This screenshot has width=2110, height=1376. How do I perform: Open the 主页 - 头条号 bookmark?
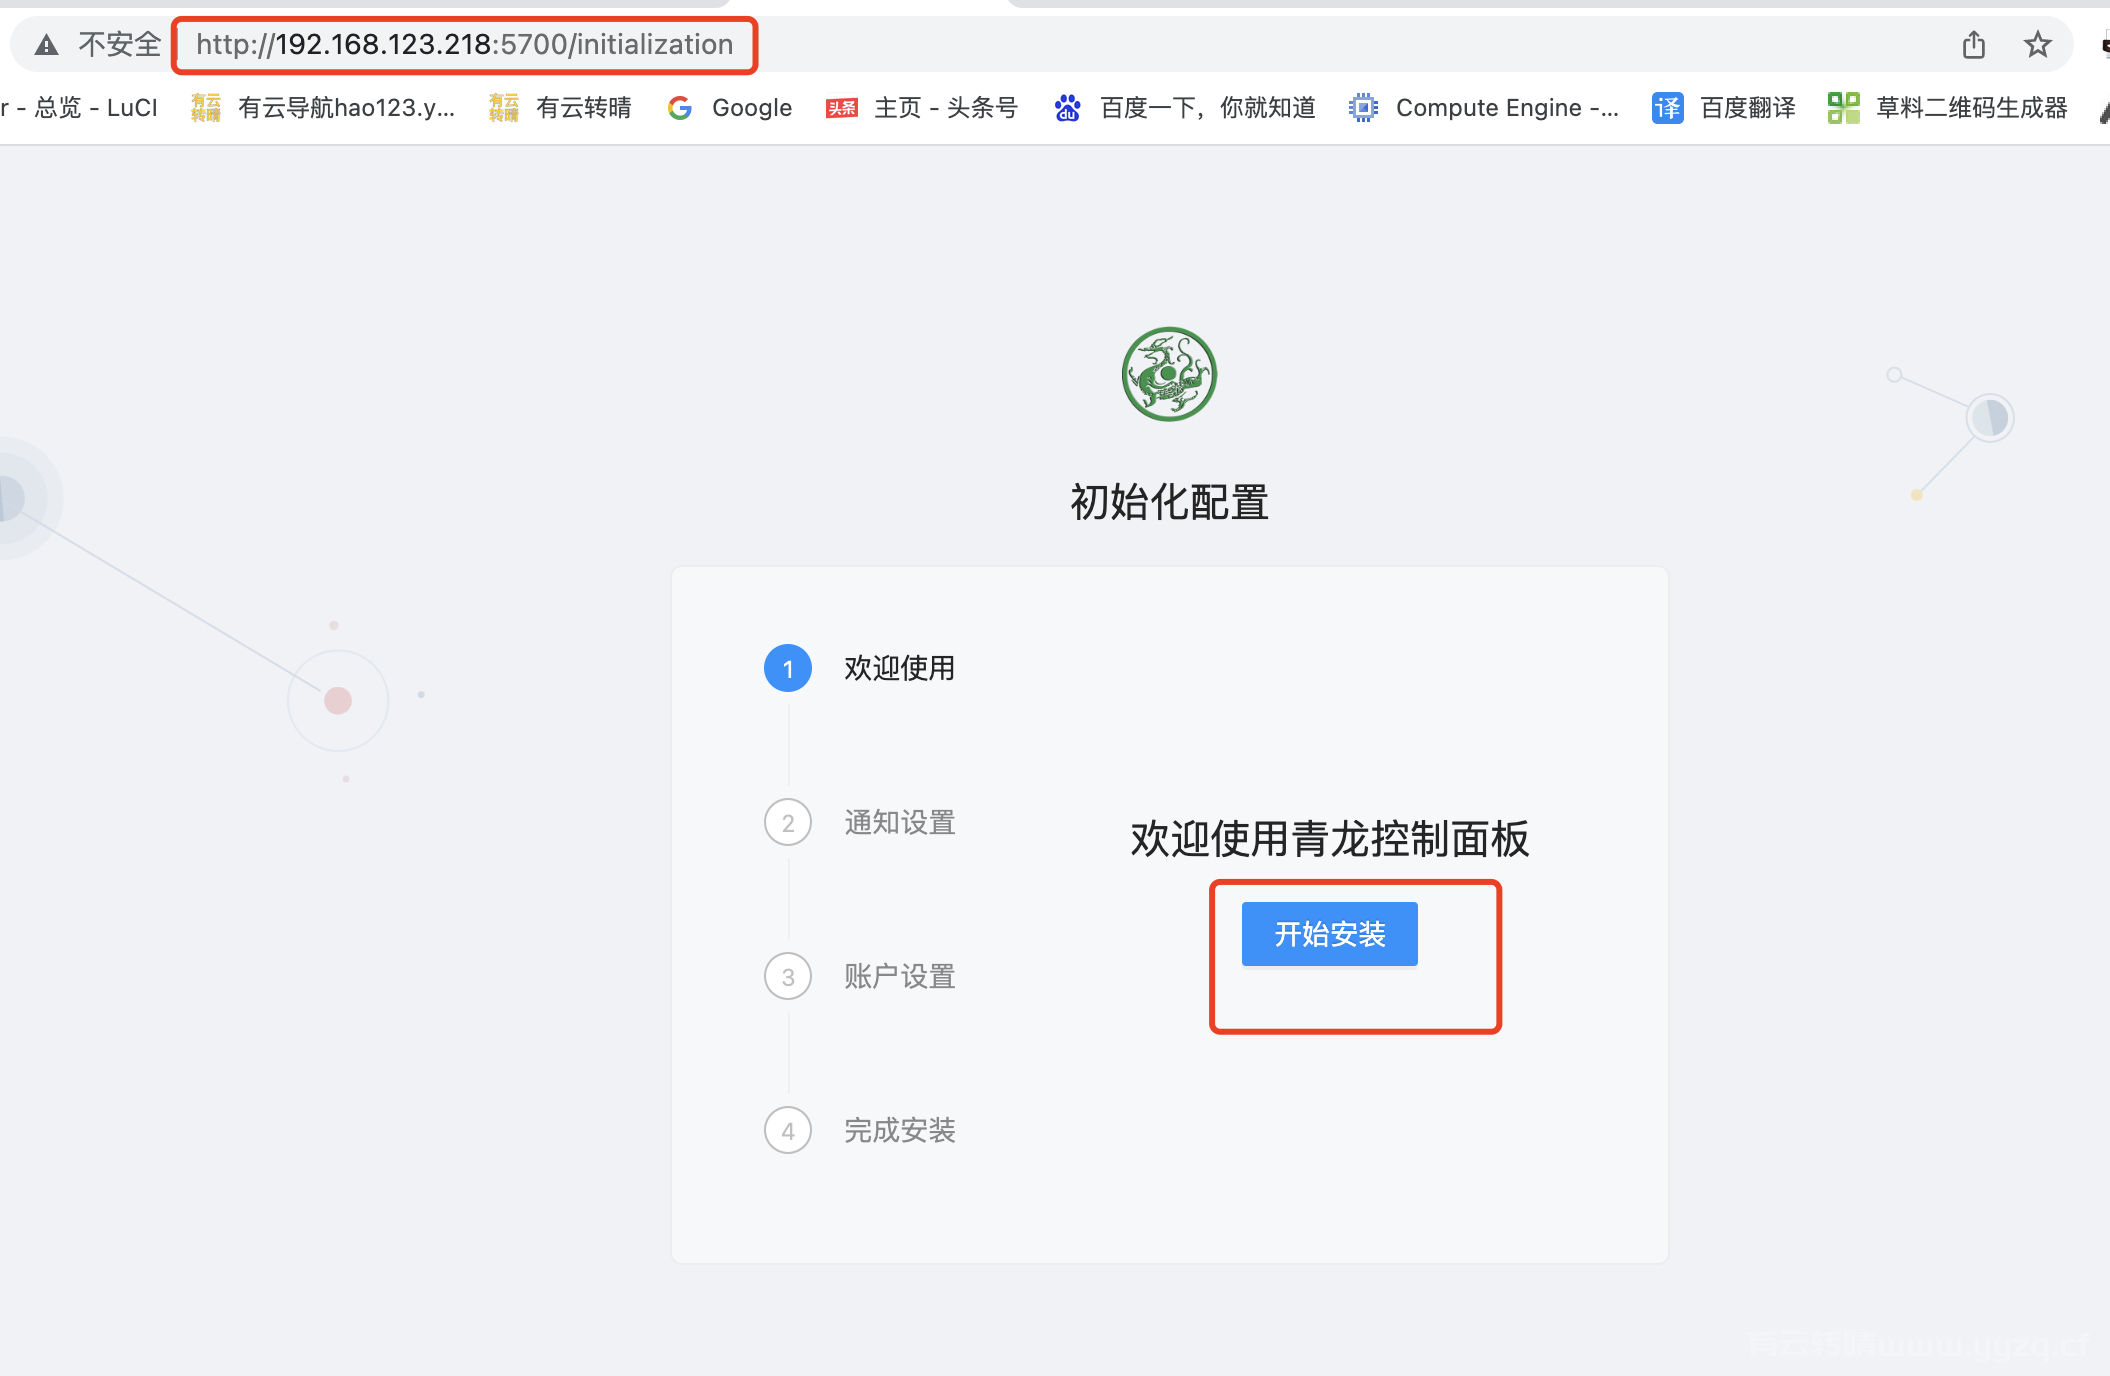pyautogui.click(x=922, y=108)
